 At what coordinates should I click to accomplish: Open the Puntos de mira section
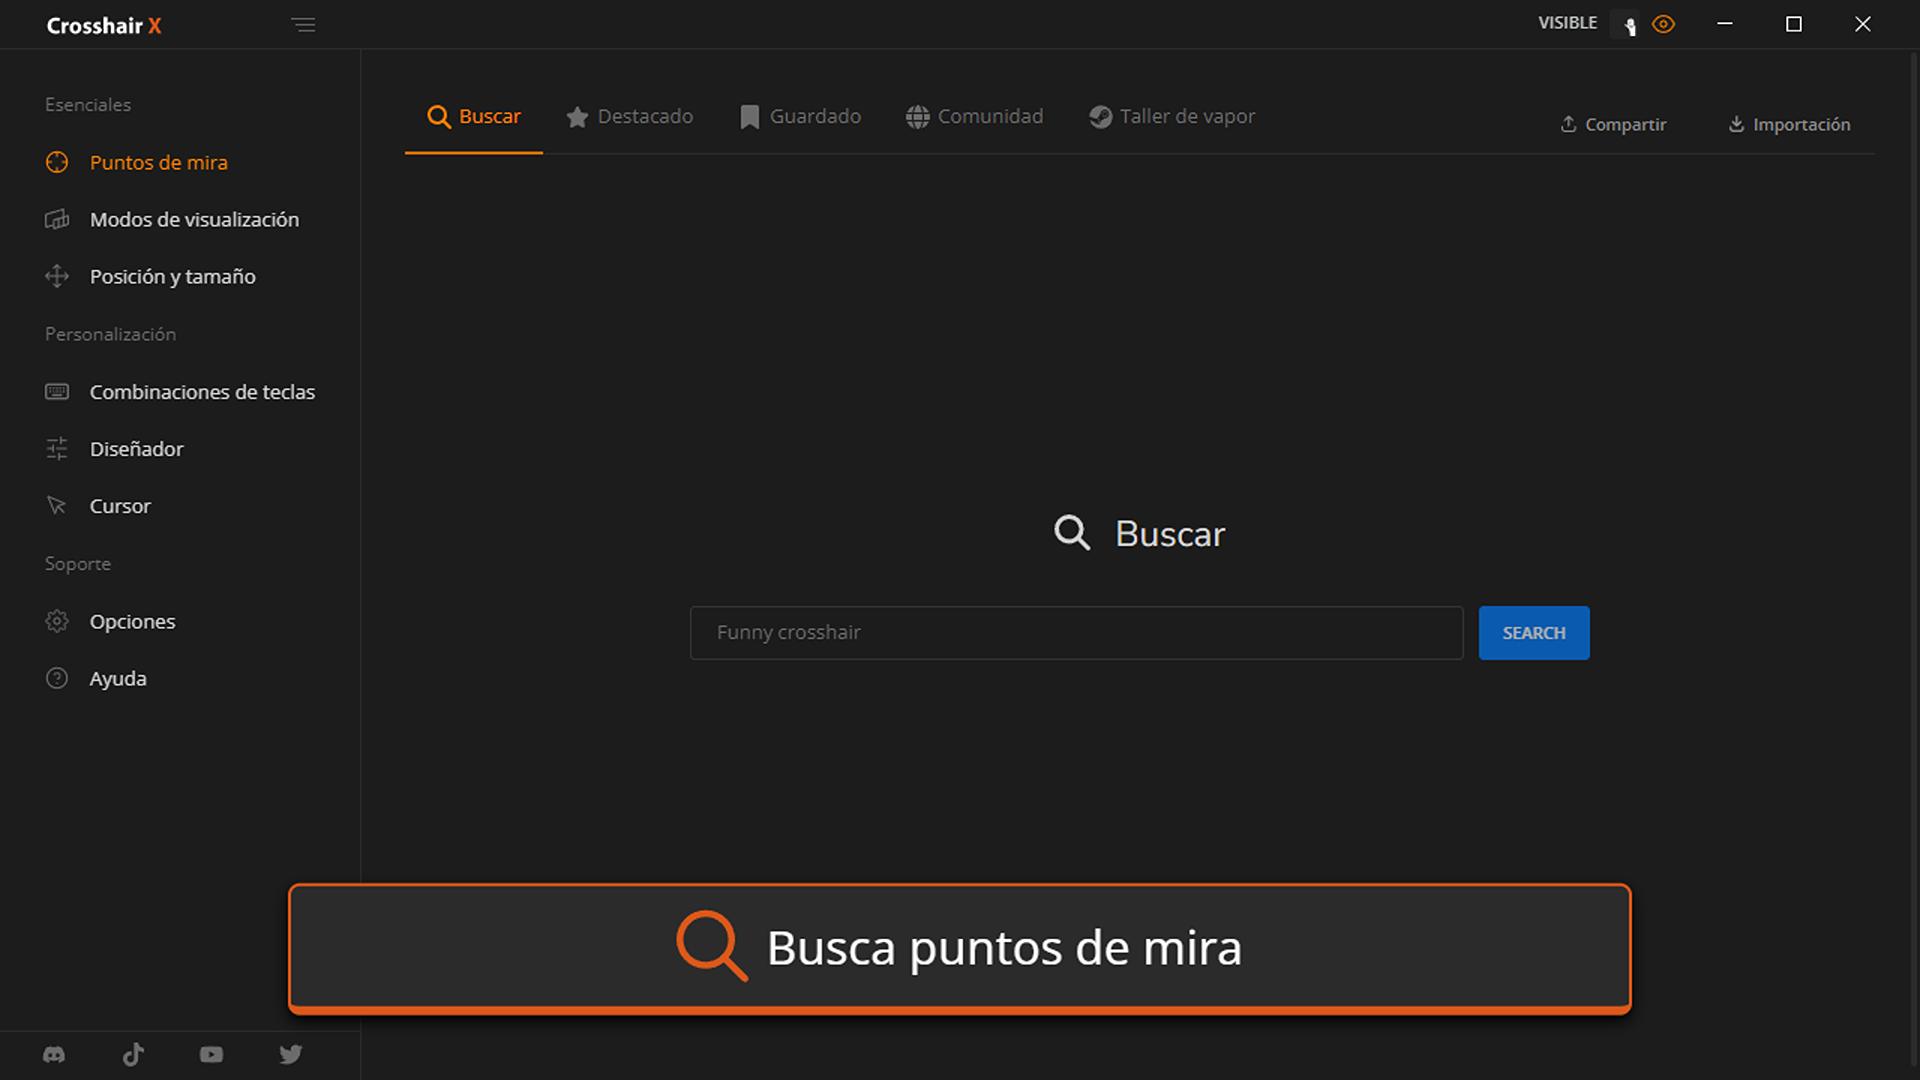pos(137,162)
